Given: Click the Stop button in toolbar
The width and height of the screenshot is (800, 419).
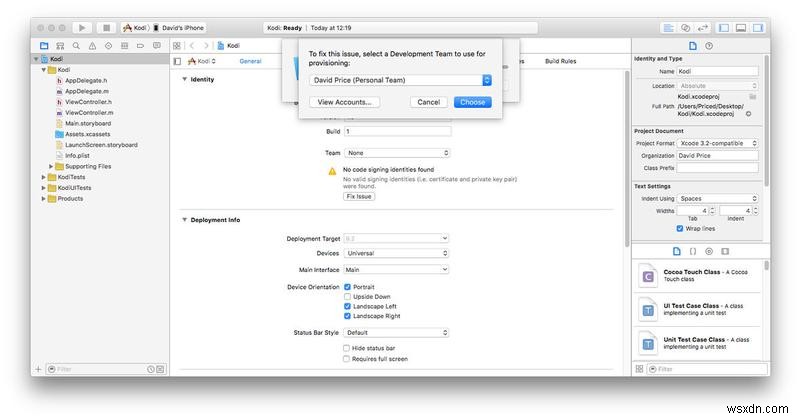Looking at the screenshot, I should pyautogui.click(x=106, y=28).
